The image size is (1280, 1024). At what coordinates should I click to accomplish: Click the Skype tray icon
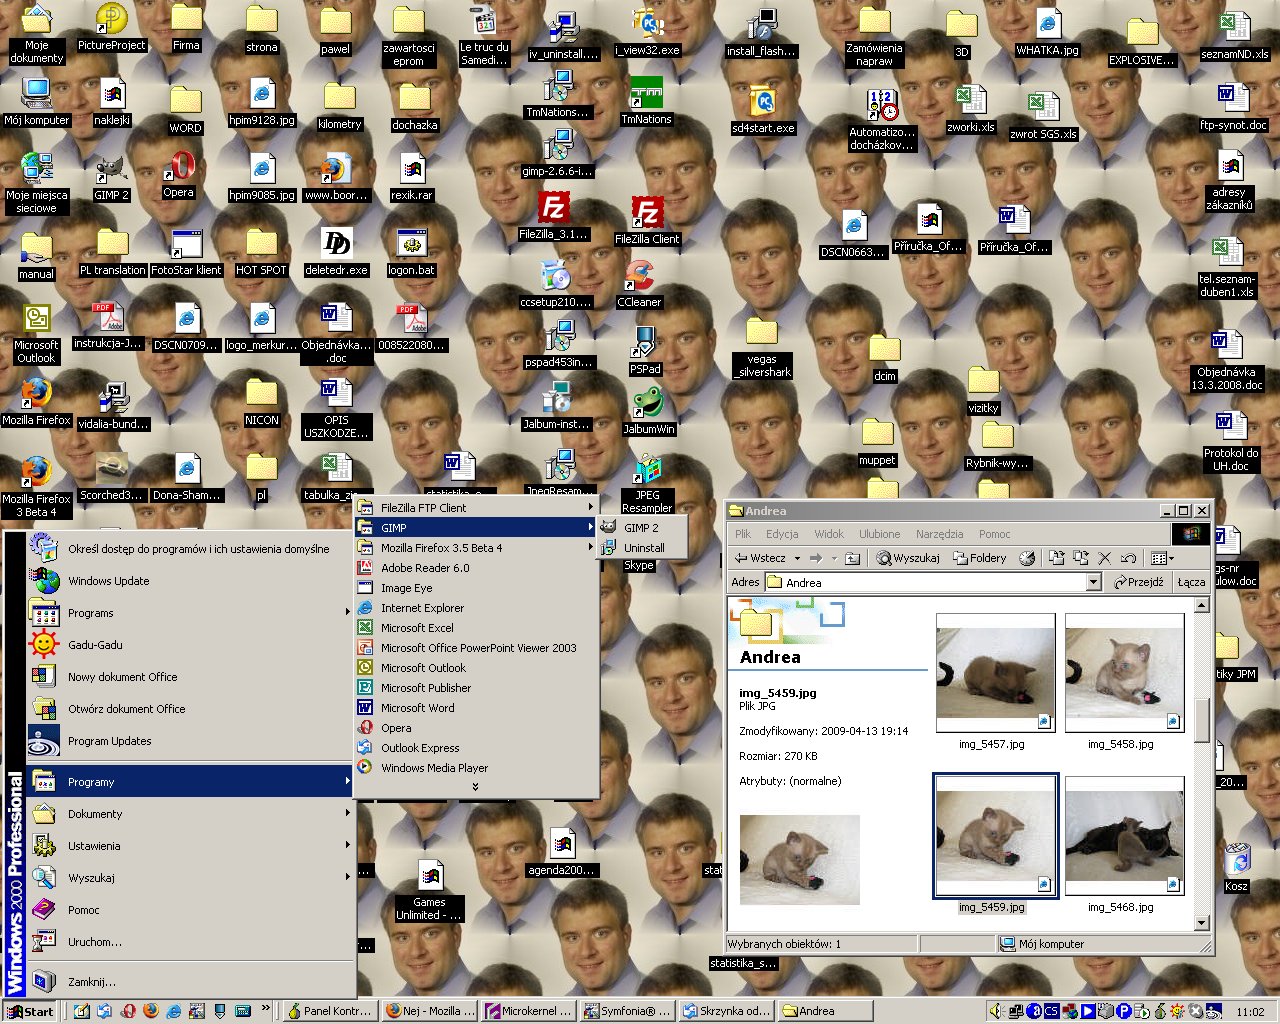click(1195, 1011)
